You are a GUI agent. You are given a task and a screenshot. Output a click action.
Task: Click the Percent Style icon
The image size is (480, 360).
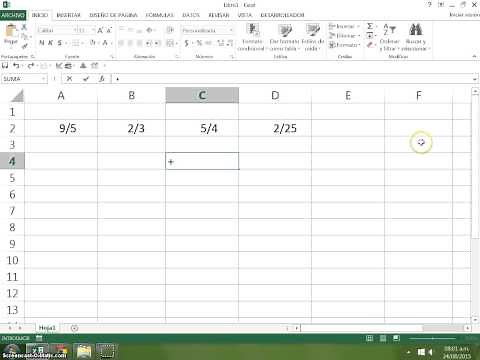pos(199,43)
